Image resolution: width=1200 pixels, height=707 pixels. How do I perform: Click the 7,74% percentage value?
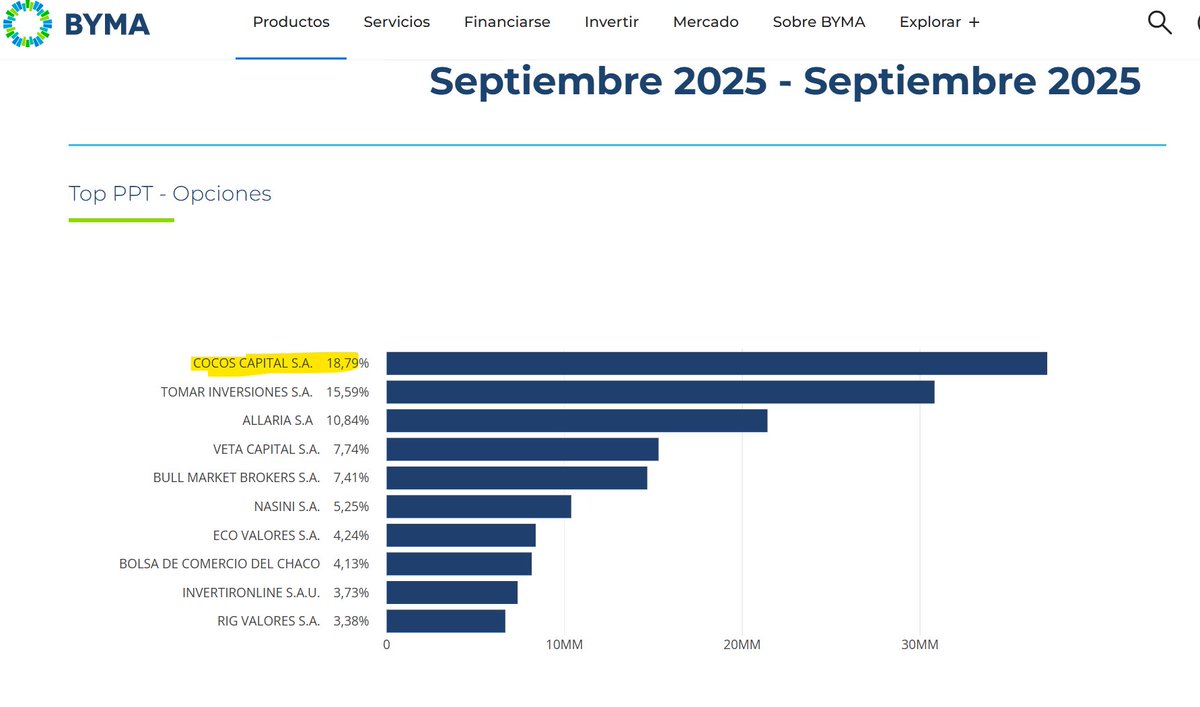(351, 449)
